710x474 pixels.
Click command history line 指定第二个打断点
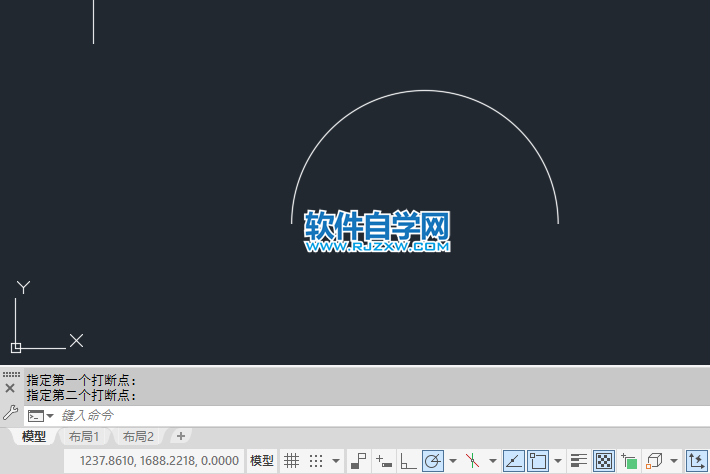click(x=82, y=395)
